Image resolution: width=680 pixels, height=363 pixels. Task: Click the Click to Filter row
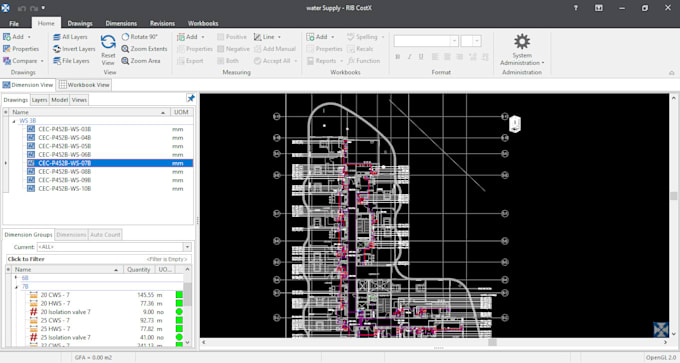coord(98,259)
